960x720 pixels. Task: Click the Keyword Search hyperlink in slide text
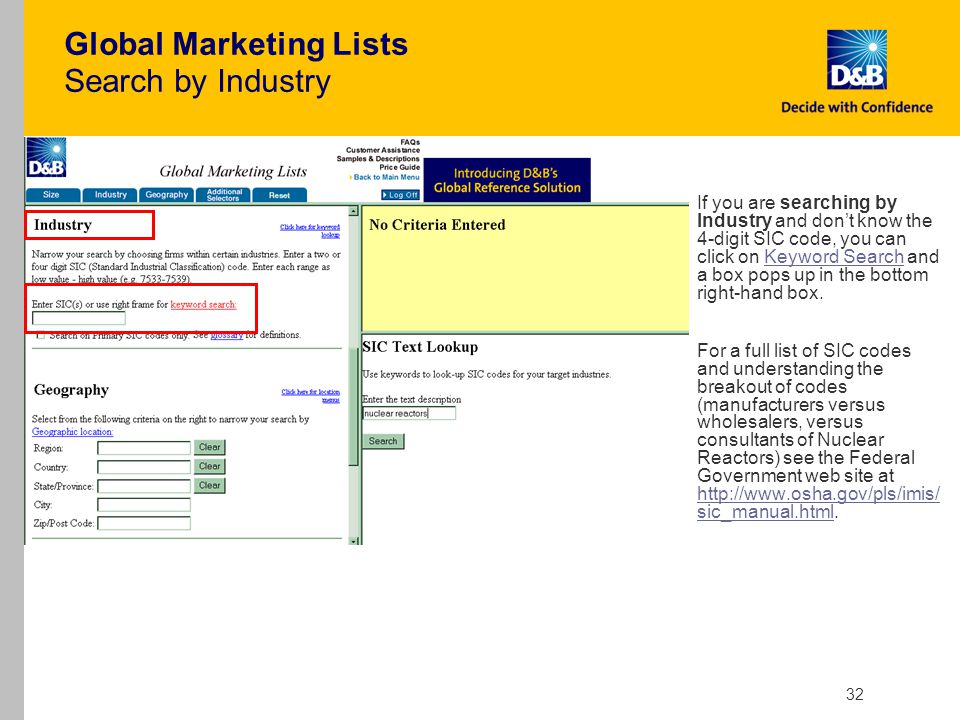[x=834, y=257]
